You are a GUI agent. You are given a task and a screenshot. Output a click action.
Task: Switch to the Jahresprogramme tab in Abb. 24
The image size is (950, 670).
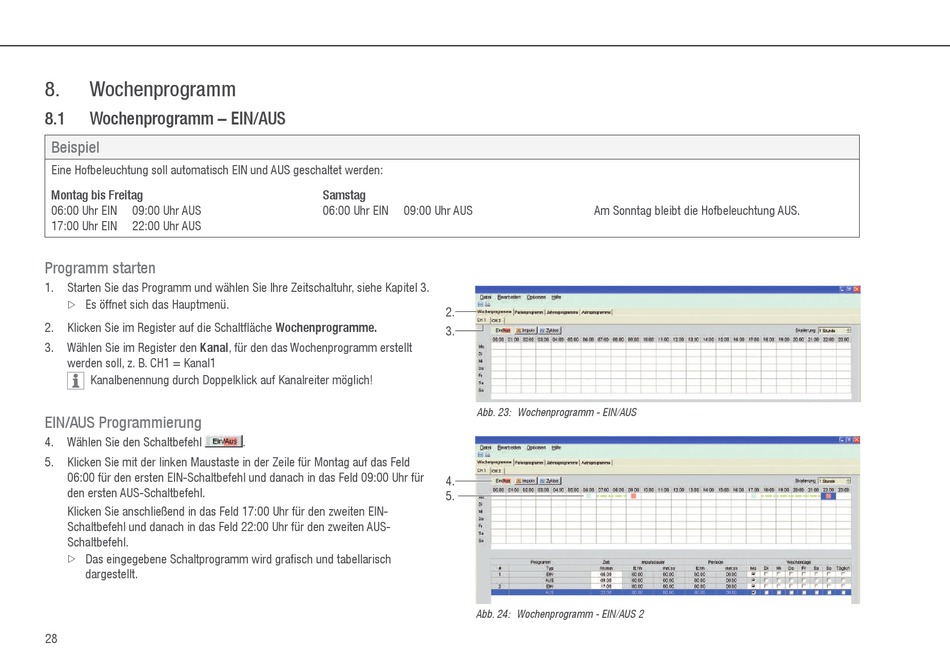tap(562, 462)
